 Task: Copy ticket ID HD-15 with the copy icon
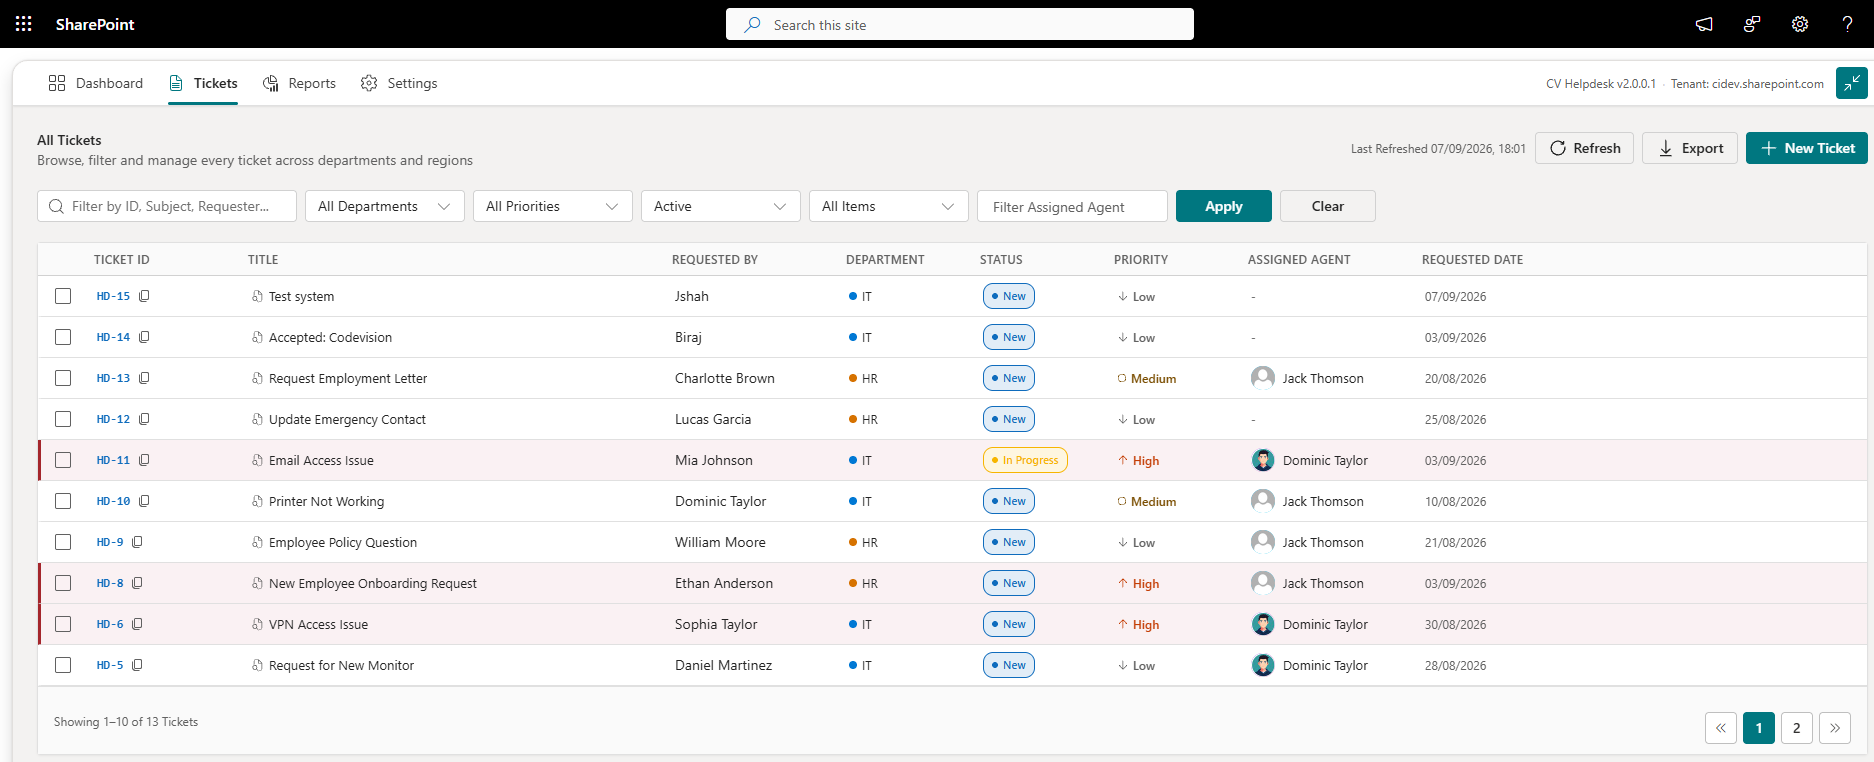click(144, 296)
